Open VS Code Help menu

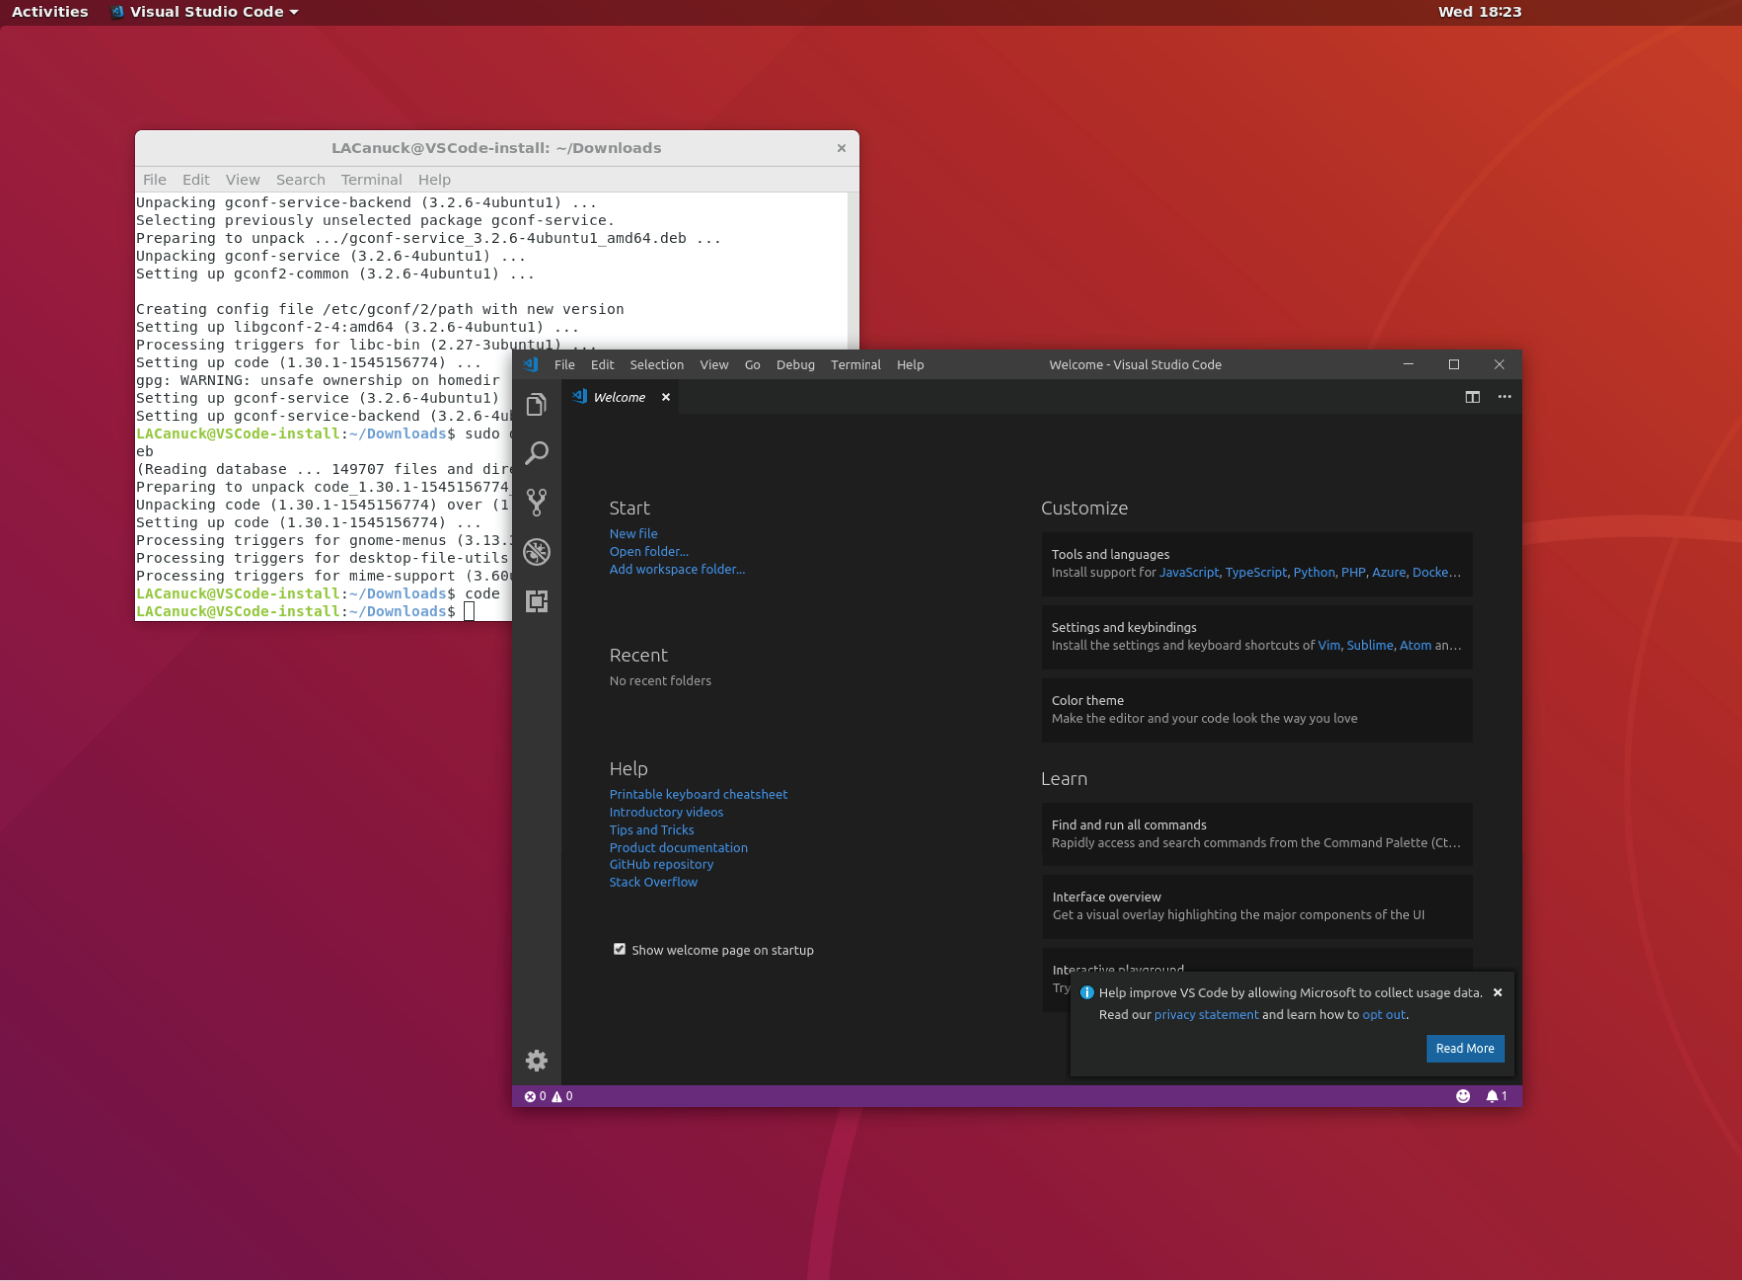point(910,364)
